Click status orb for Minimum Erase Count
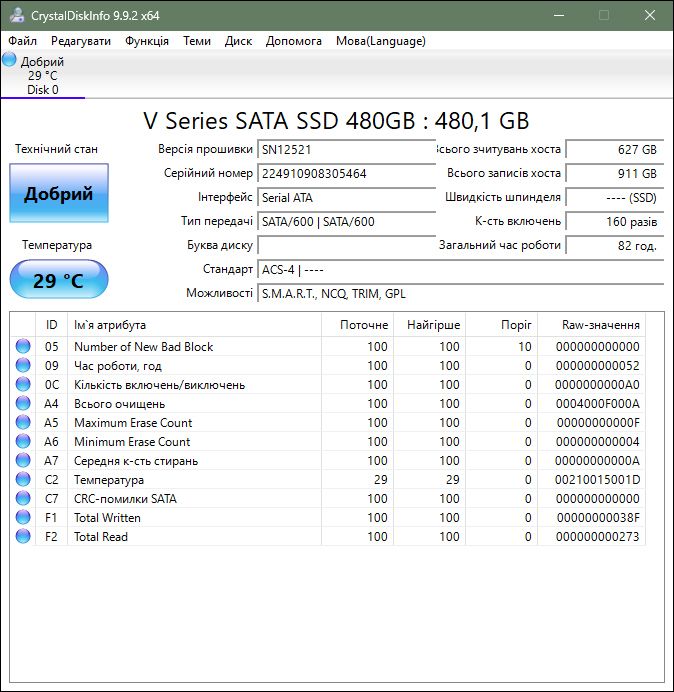This screenshot has width=674, height=692. click(x=23, y=441)
